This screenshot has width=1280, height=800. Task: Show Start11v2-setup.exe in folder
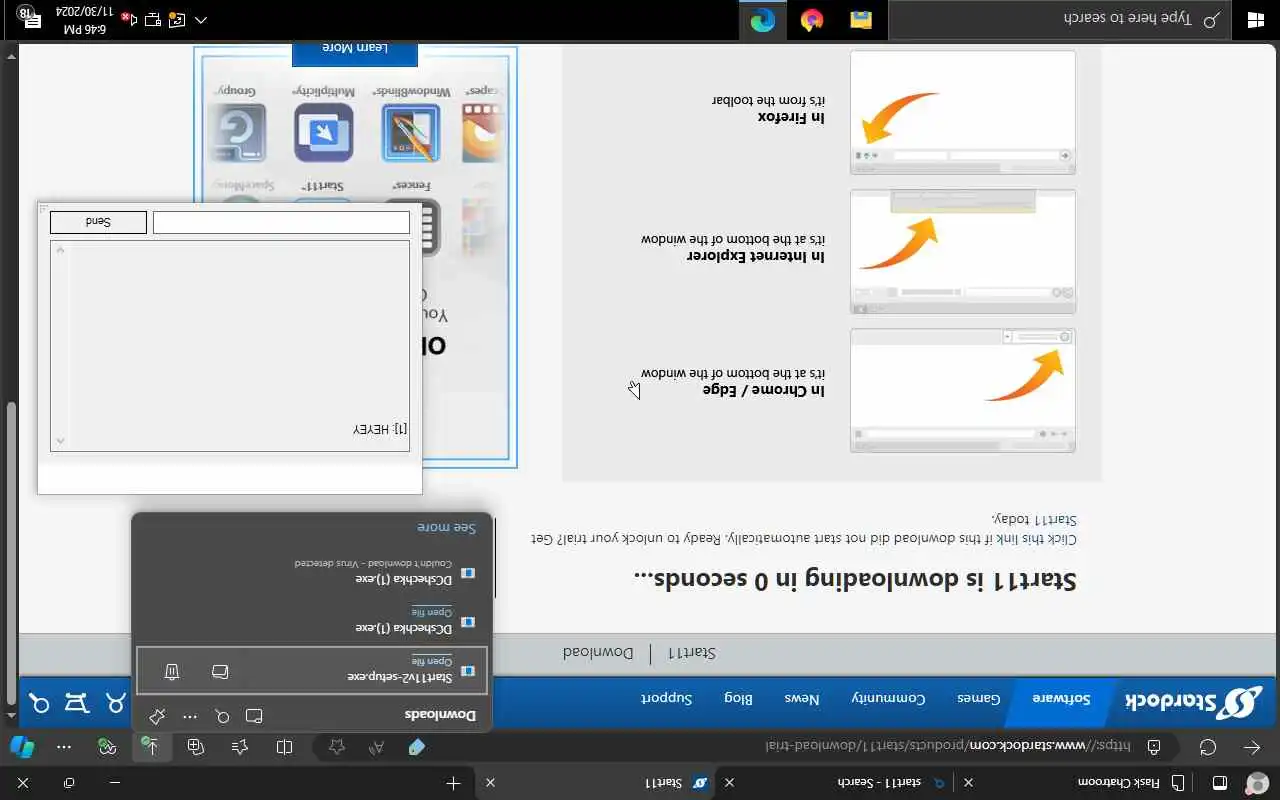click(x=220, y=671)
